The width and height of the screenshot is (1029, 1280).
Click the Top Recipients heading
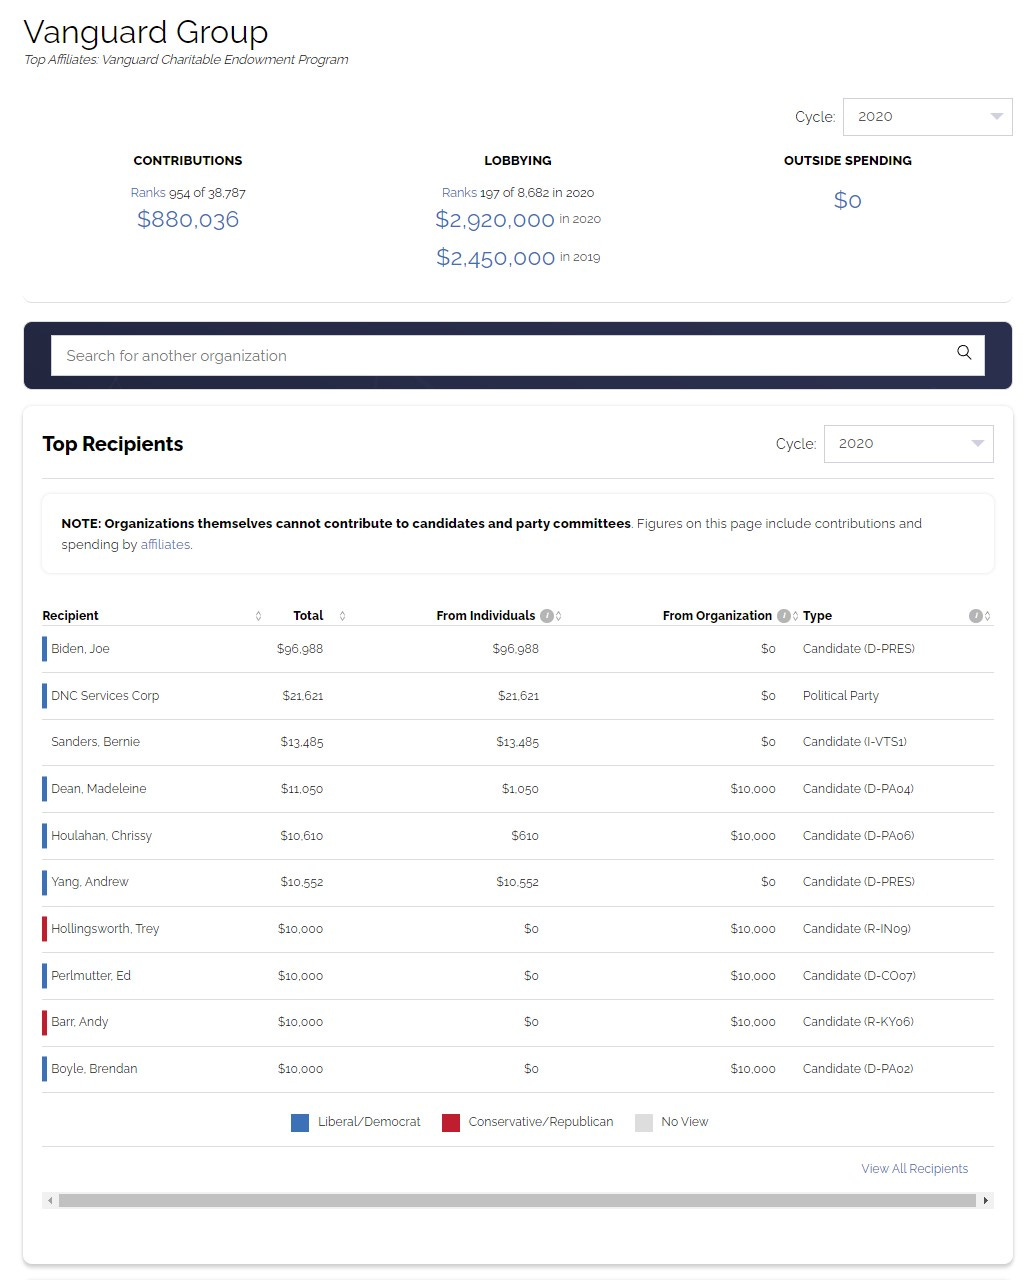pos(113,444)
